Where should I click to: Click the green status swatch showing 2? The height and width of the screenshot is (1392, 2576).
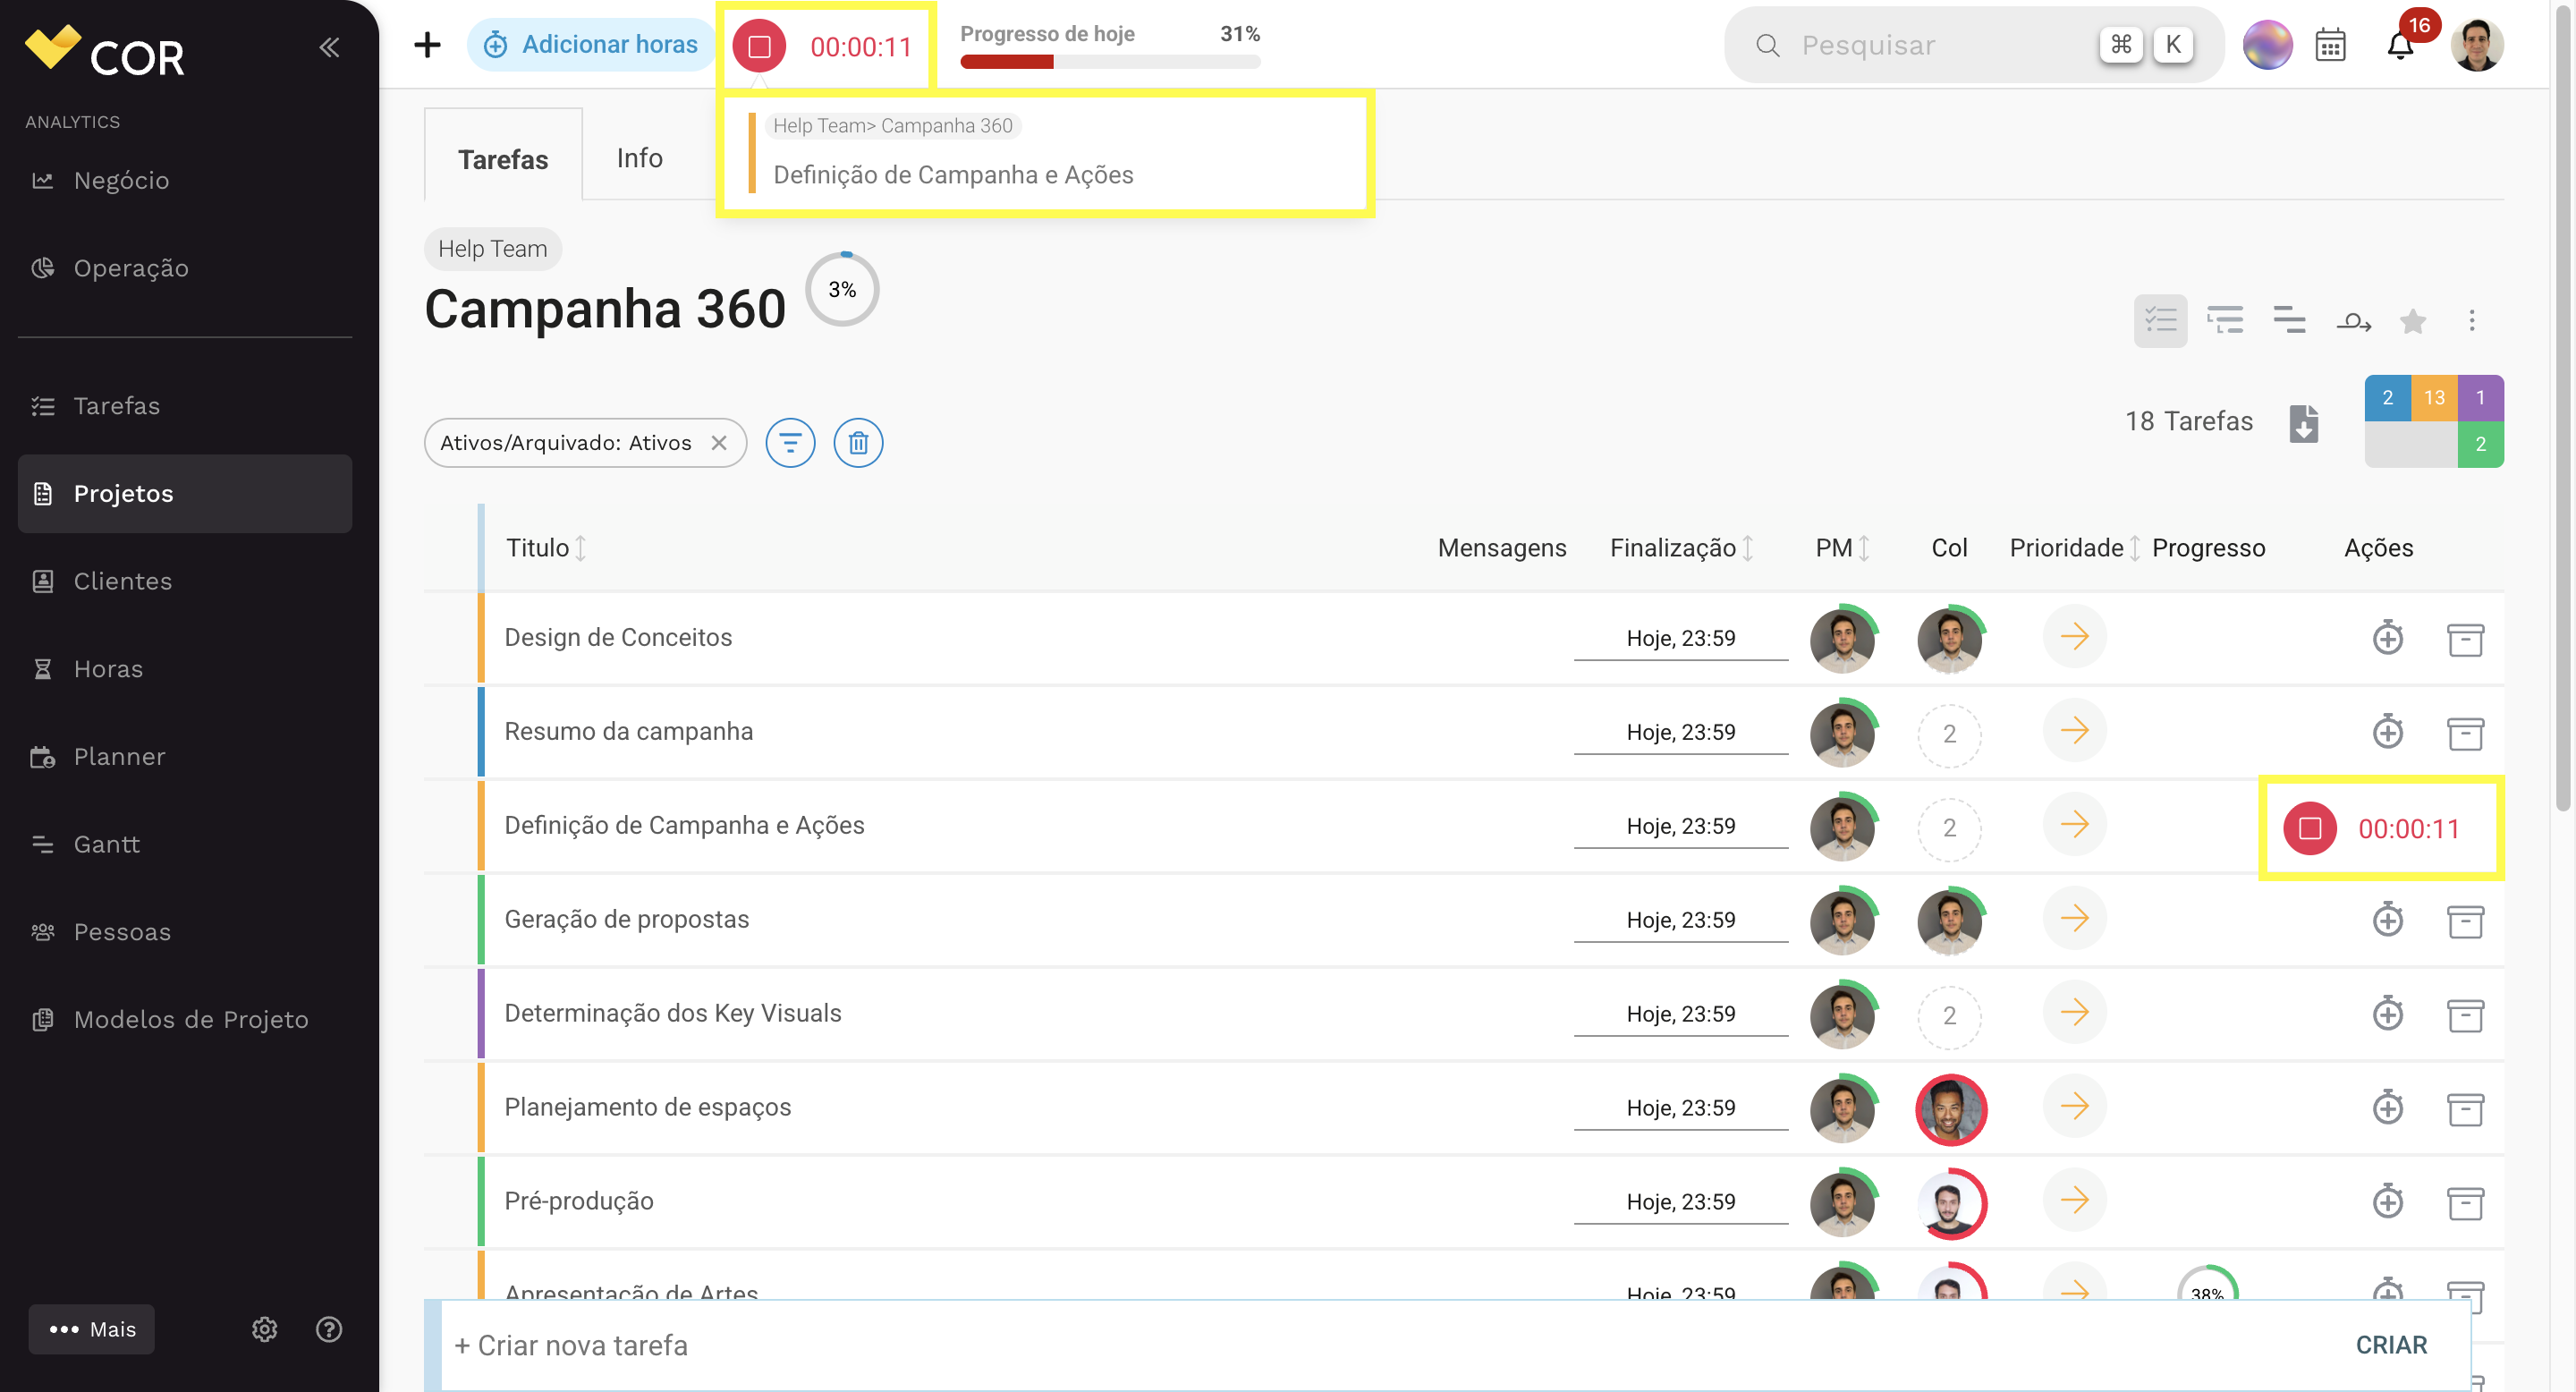click(2481, 444)
